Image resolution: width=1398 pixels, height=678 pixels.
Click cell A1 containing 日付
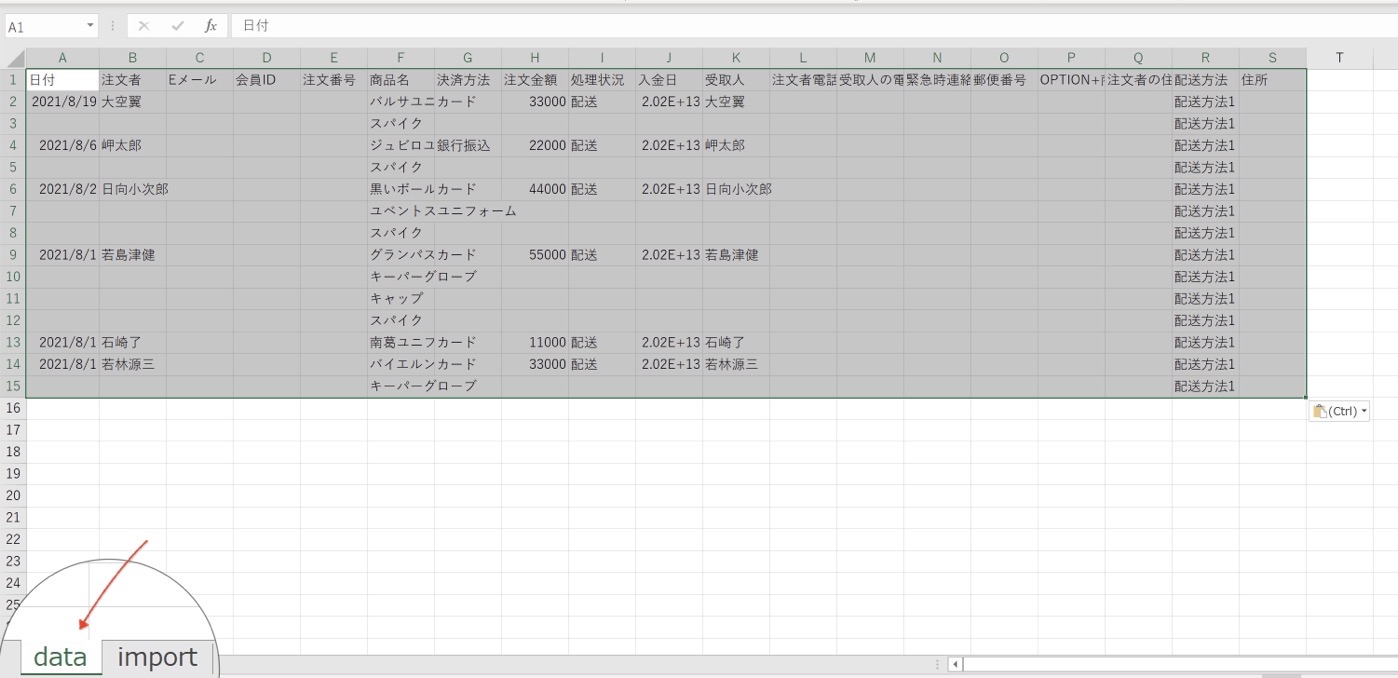point(62,80)
